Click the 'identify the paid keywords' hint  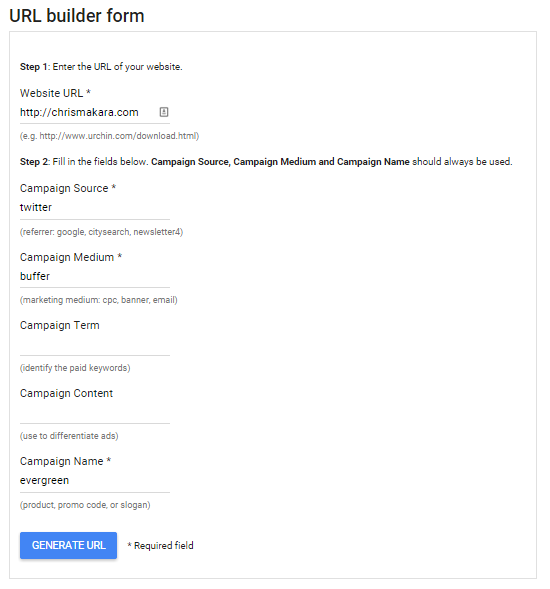(x=75, y=368)
